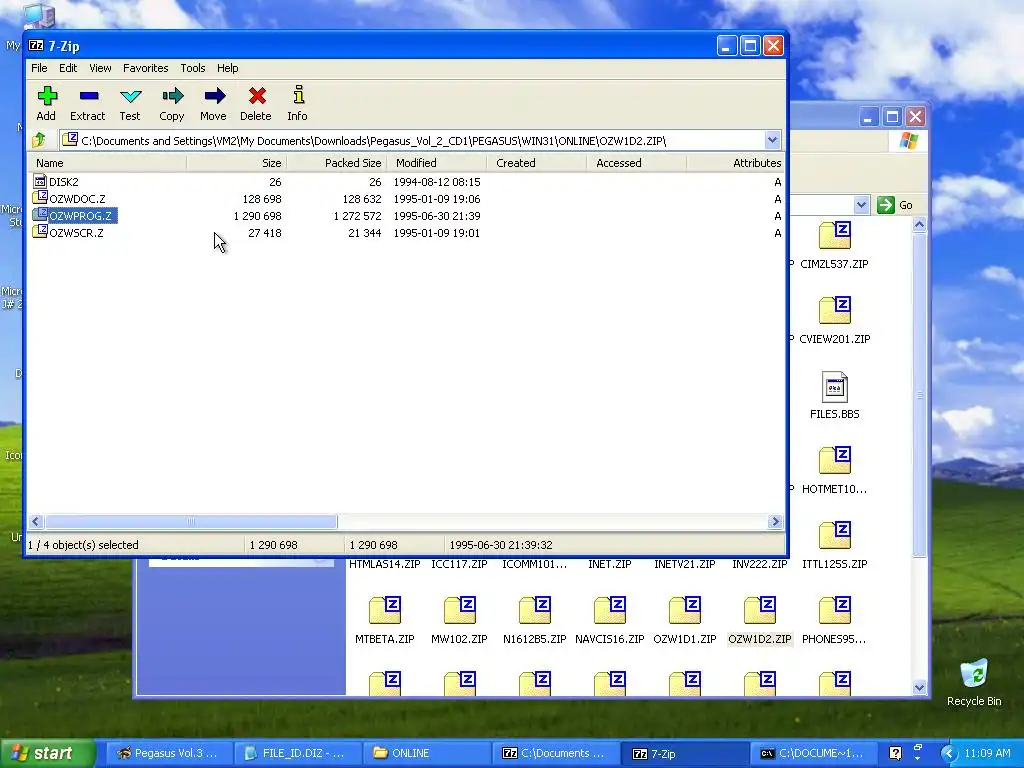The width and height of the screenshot is (1024, 768).
Task: Select ITTL125S.ZIP archive icon
Action: coord(834,536)
